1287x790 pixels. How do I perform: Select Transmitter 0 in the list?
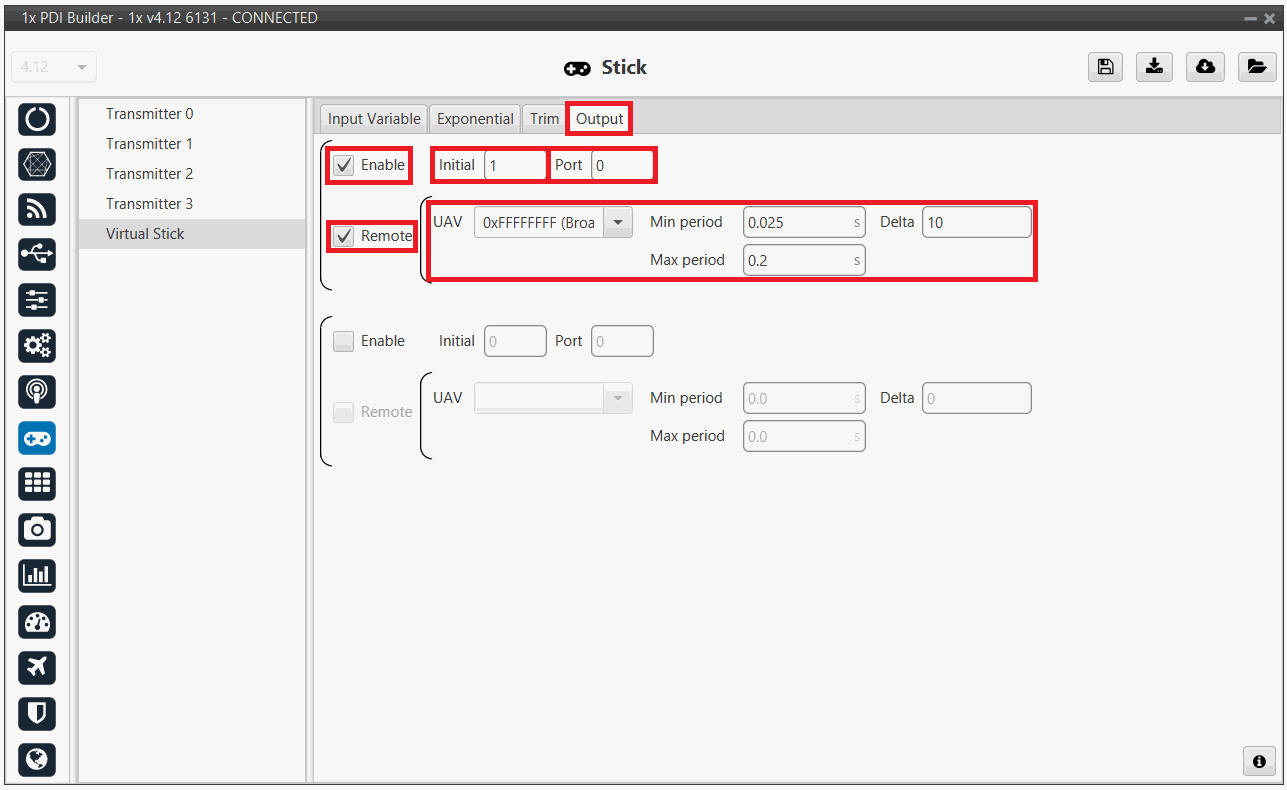[150, 114]
